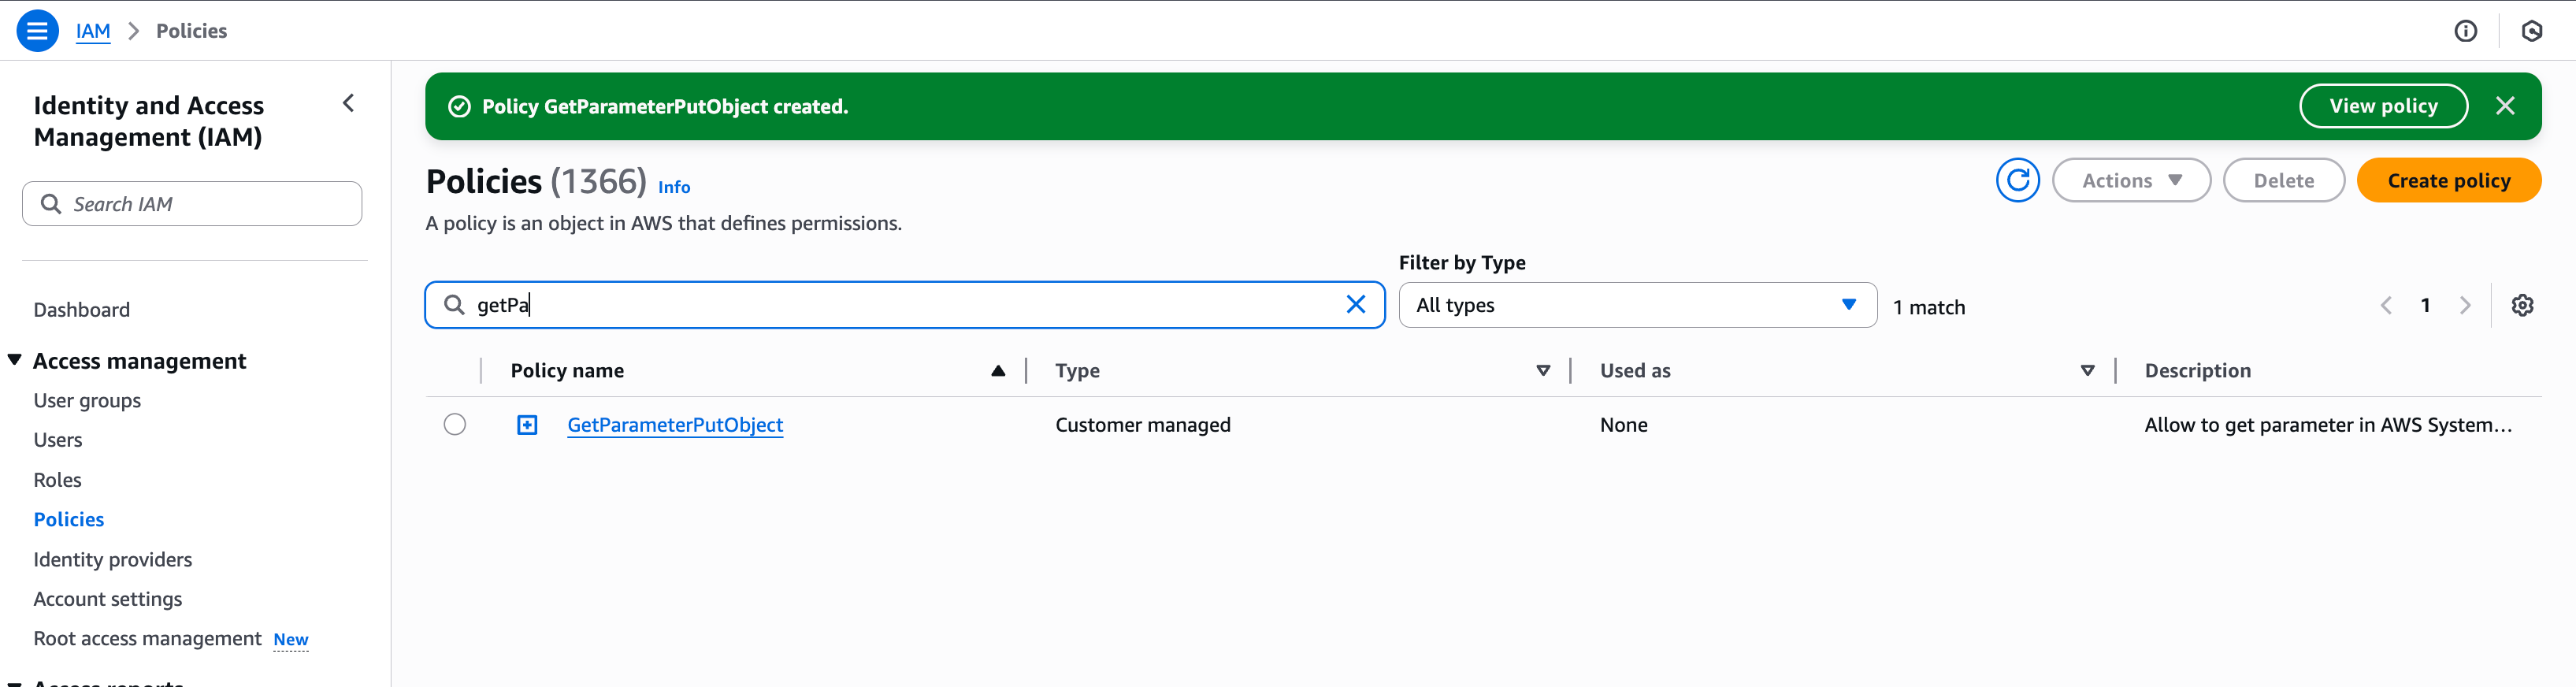Screen dimensions: 2576x687
Task: Click the Search IAM input field
Action: 192,204
